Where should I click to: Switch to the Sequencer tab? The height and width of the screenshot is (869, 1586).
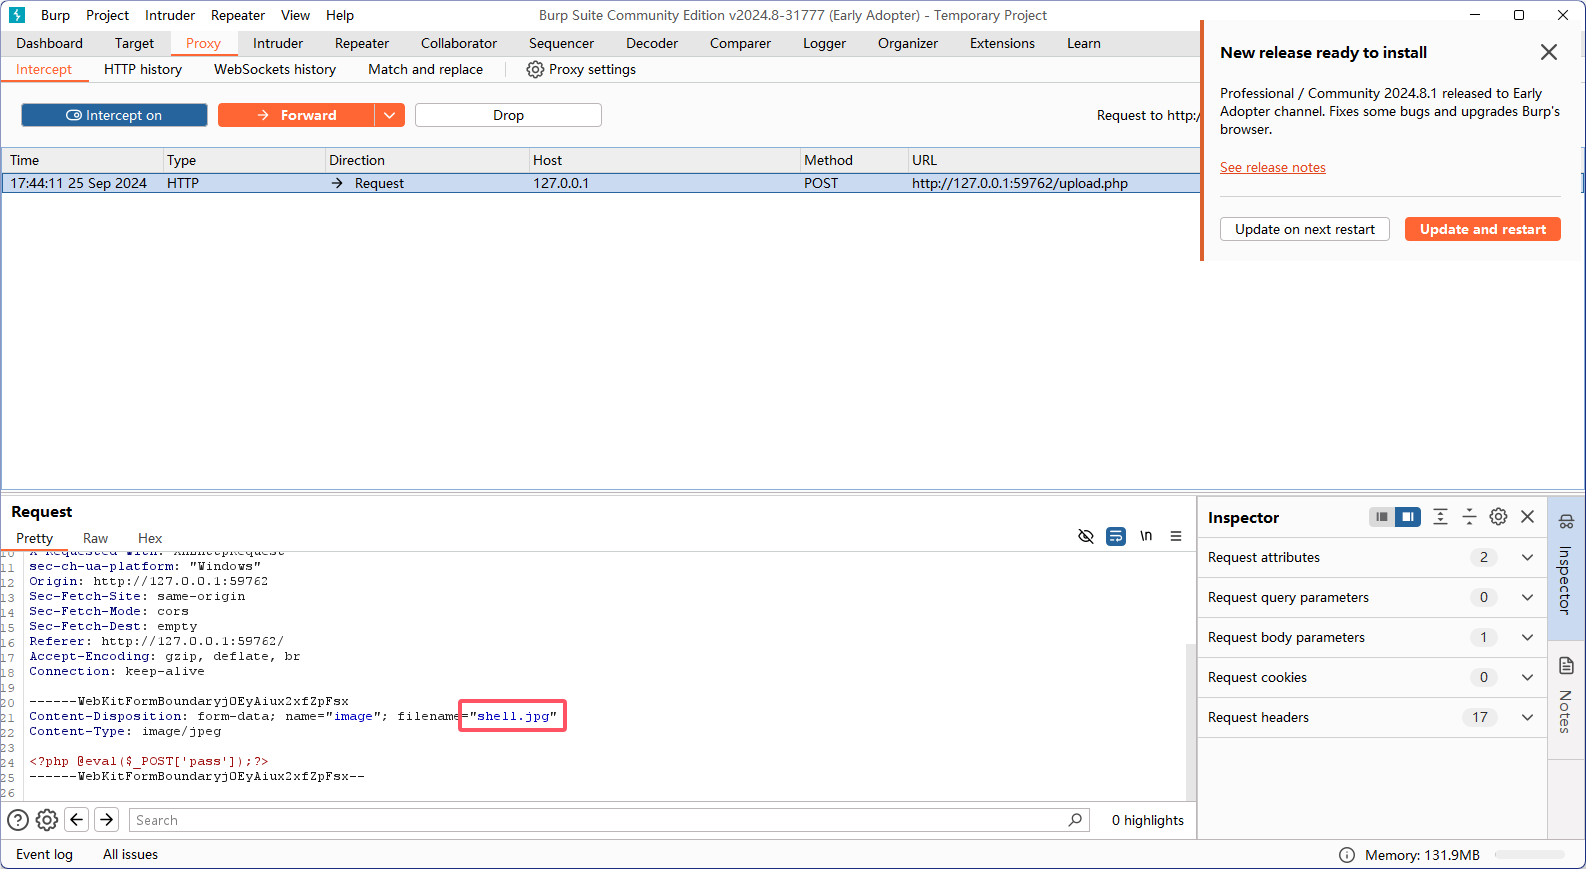(x=561, y=43)
